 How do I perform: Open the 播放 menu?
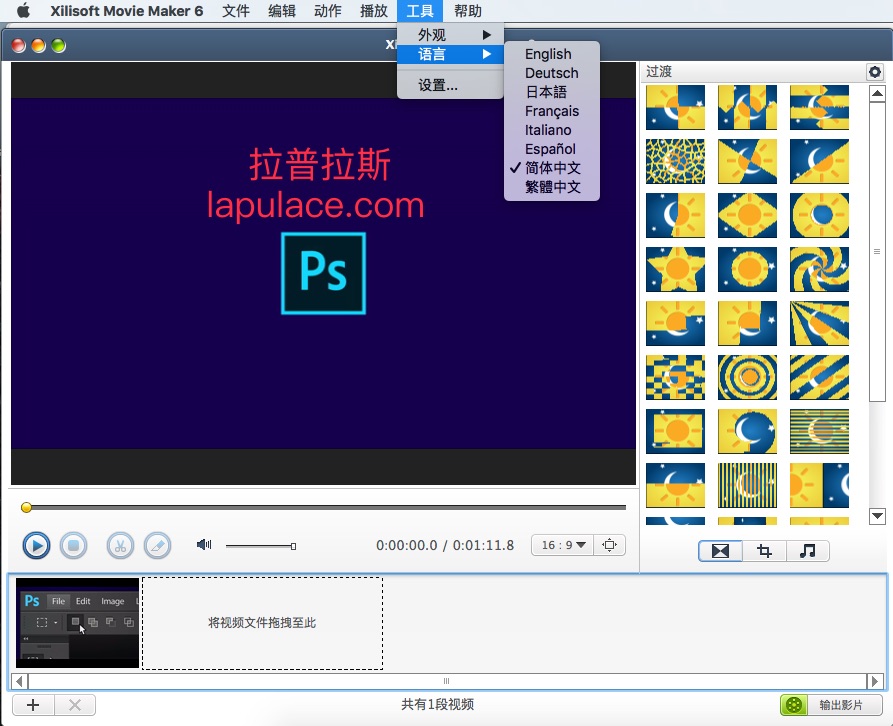point(374,11)
